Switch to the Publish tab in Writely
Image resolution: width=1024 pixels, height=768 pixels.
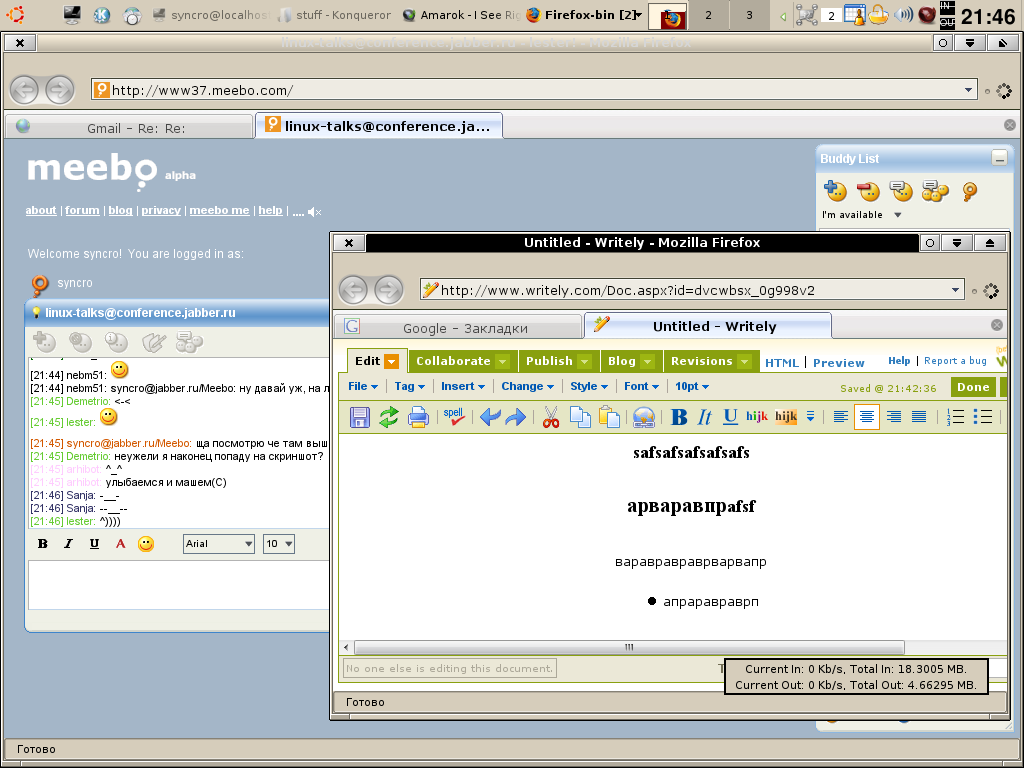[558, 361]
